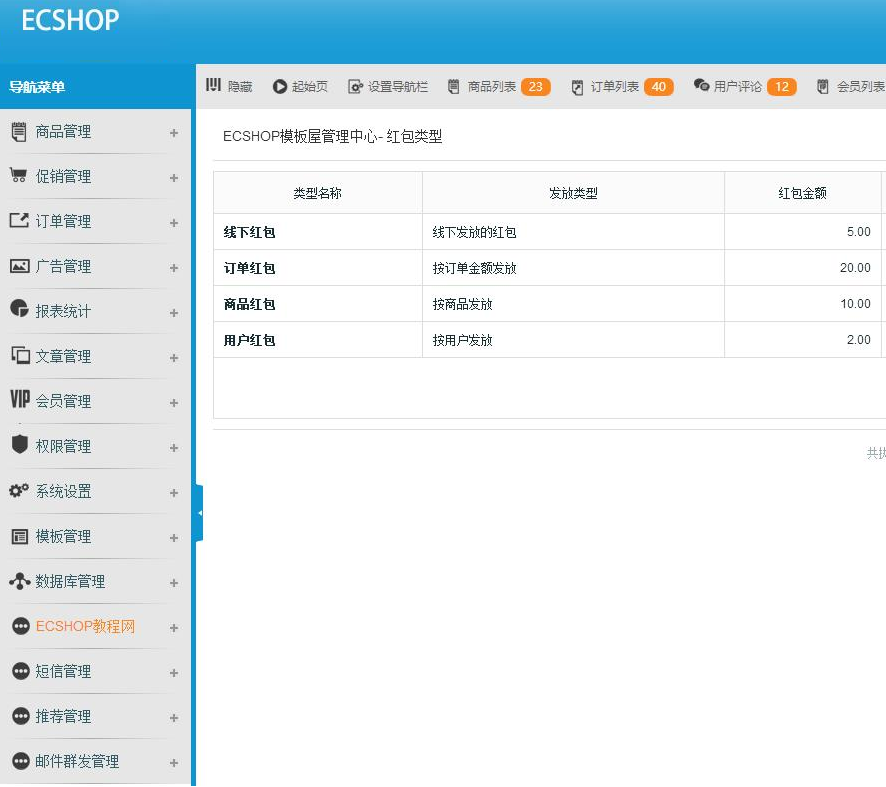
Task: Hide the sidebar with 隐藏 button
Action: 229,86
